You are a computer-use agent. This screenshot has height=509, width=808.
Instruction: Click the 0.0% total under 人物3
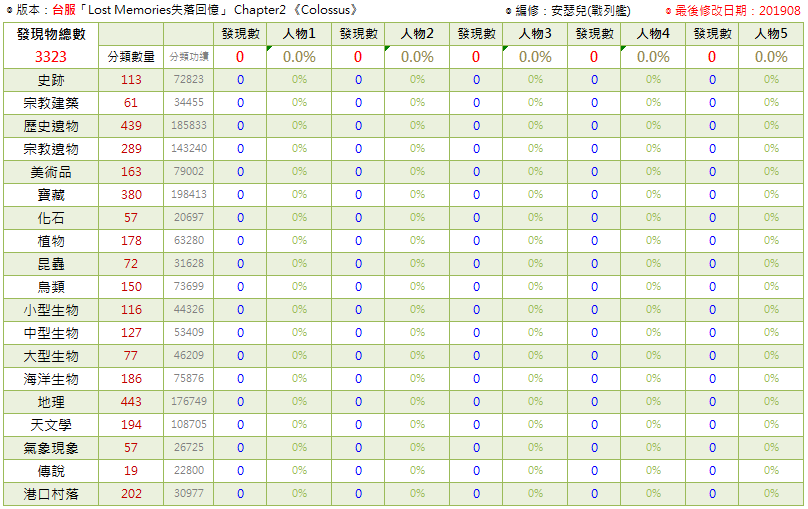click(535, 57)
